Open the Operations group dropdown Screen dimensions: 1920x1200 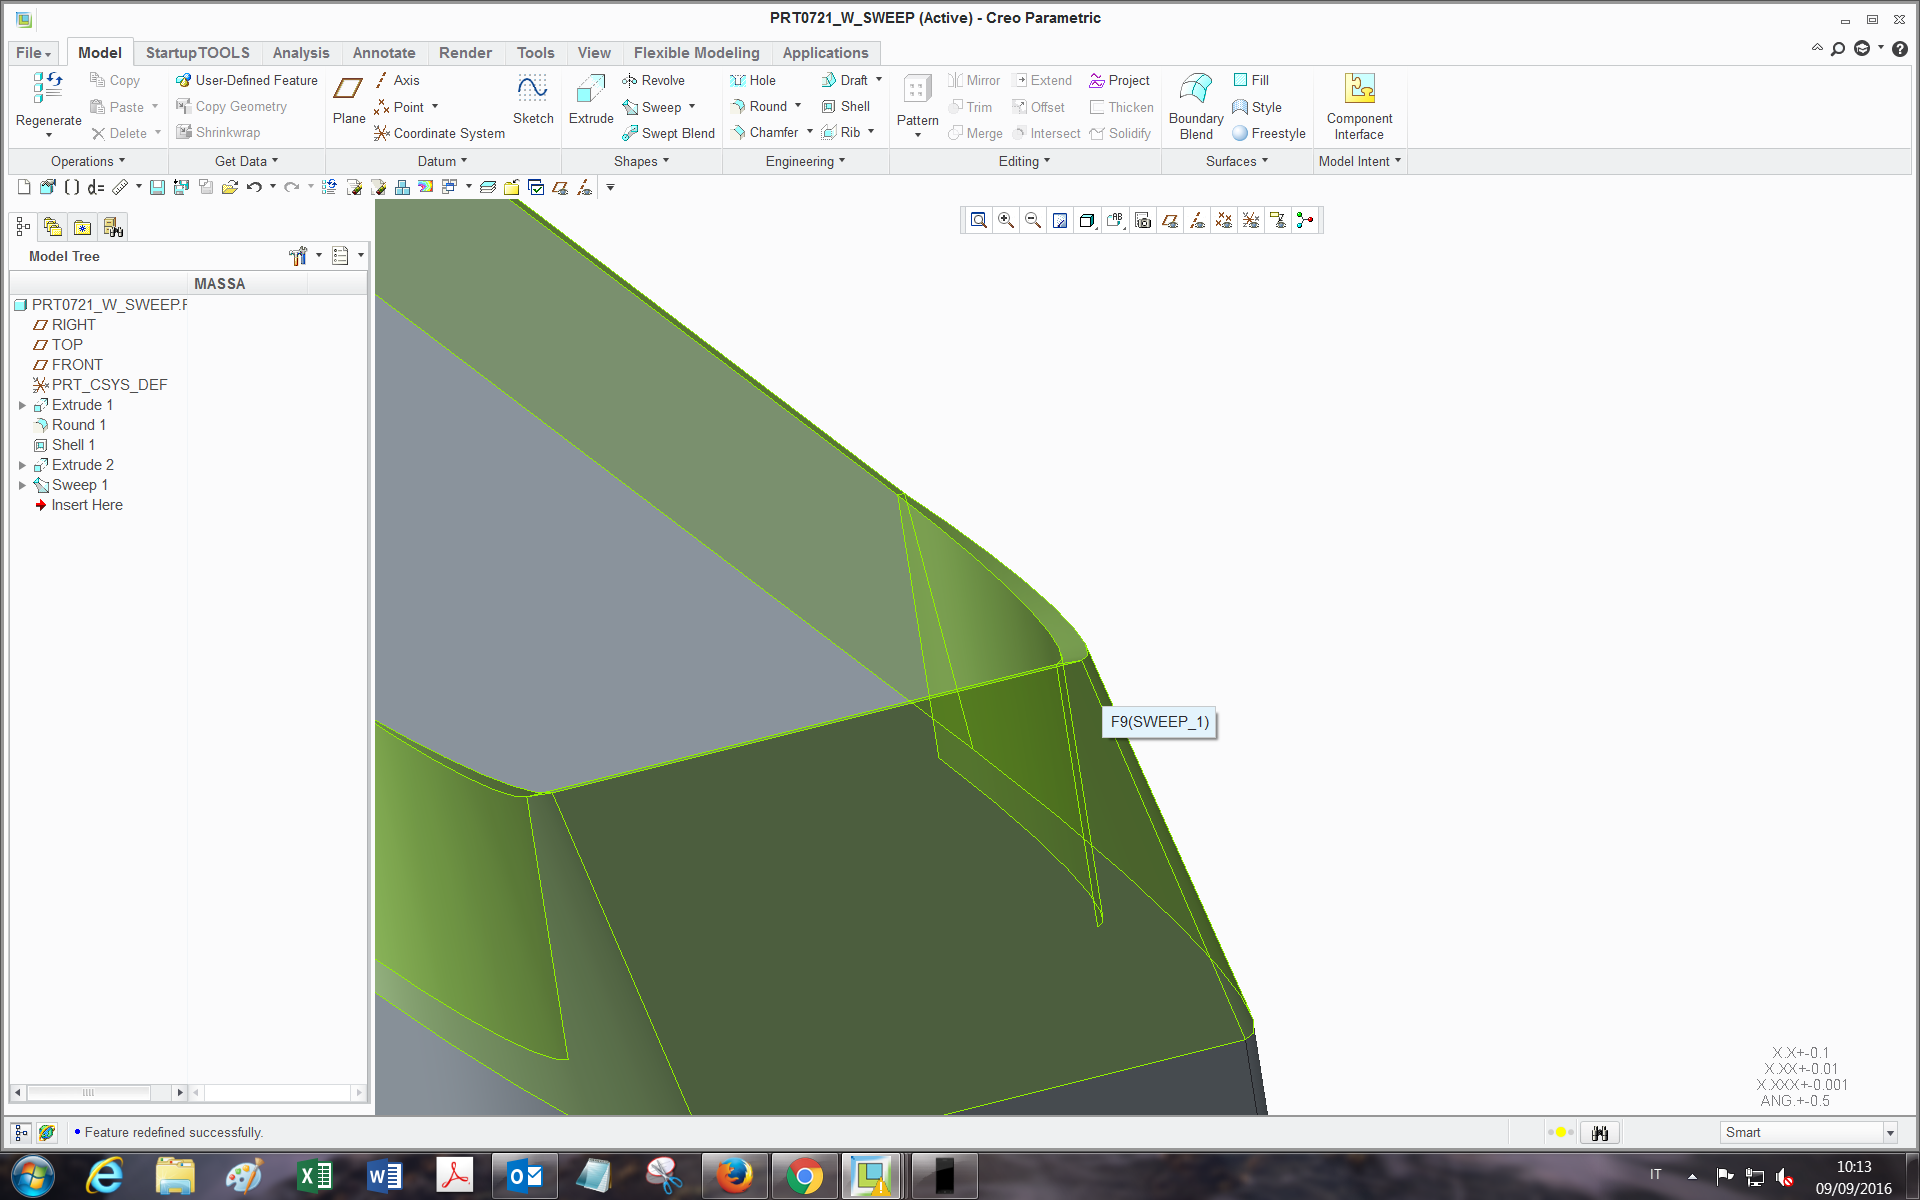click(x=88, y=161)
